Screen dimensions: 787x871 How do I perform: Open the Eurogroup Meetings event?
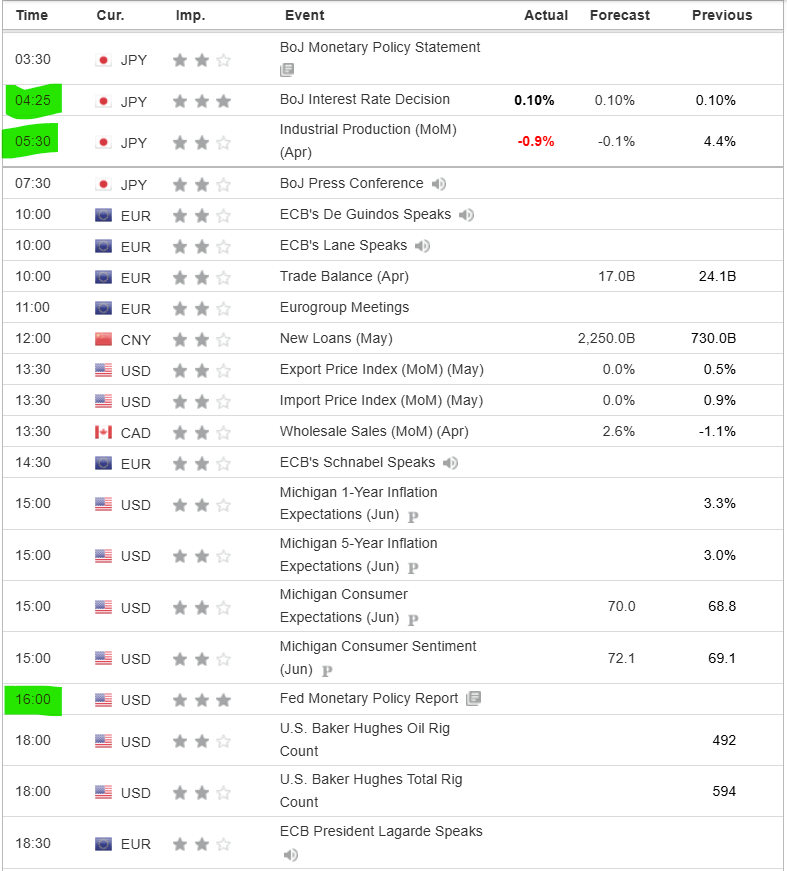tap(344, 307)
